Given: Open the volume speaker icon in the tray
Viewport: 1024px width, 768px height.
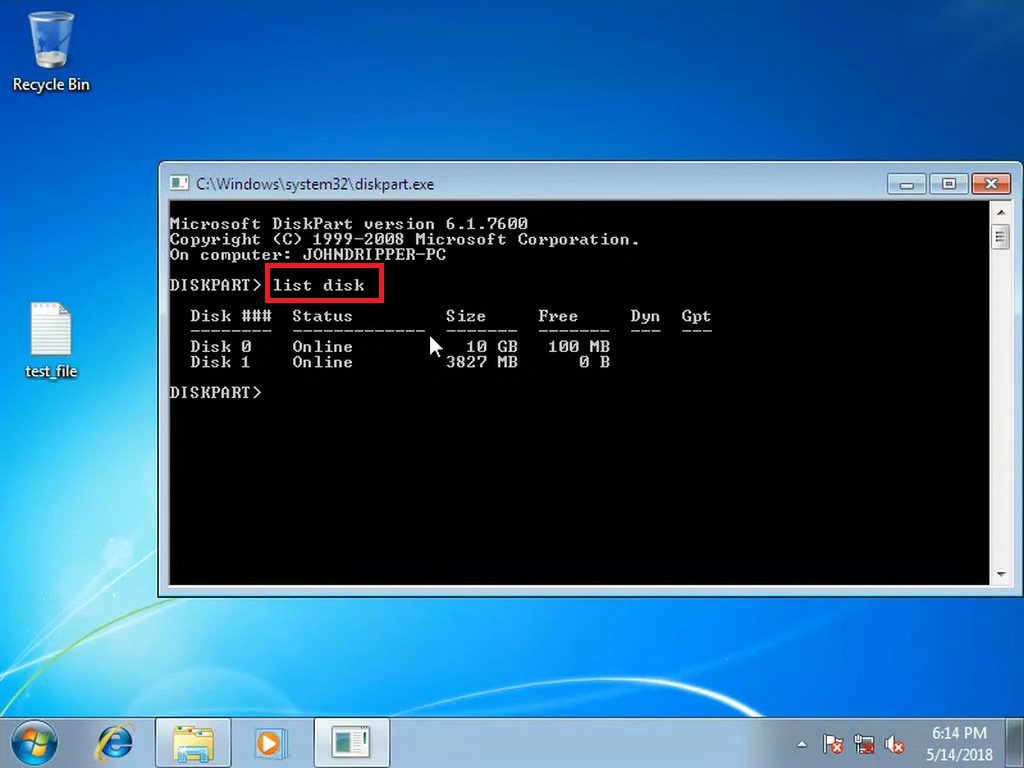Looking at the screenshot, I should tap(894, 744).
